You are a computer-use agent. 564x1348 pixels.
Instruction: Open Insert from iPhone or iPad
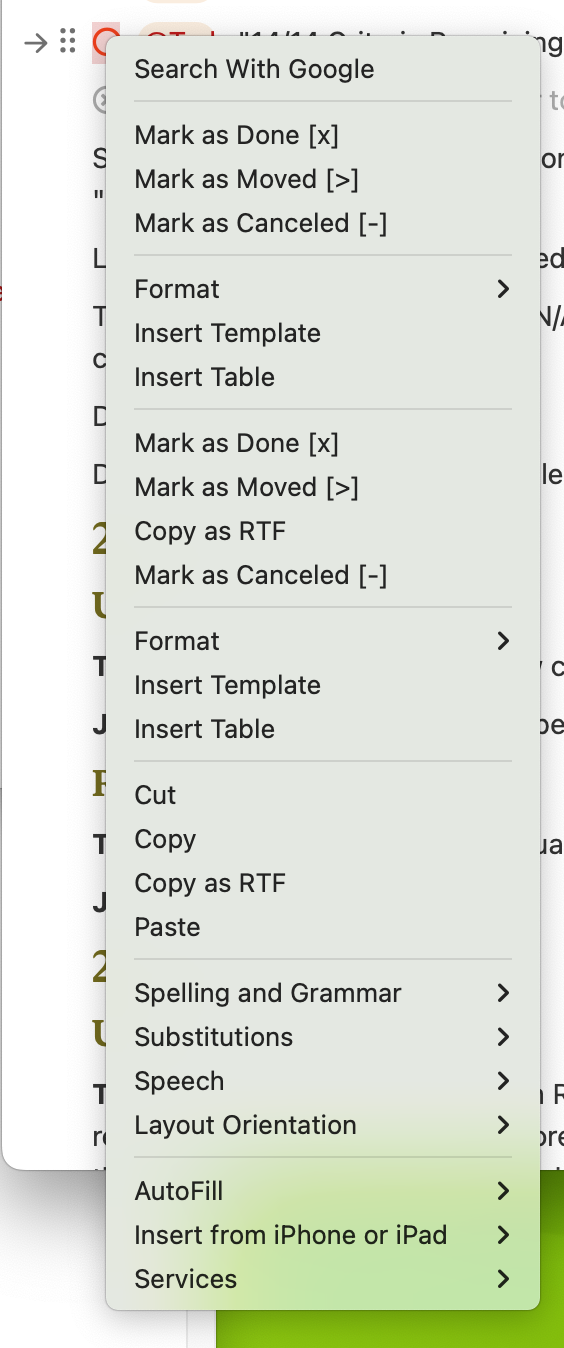point(322,1235)
